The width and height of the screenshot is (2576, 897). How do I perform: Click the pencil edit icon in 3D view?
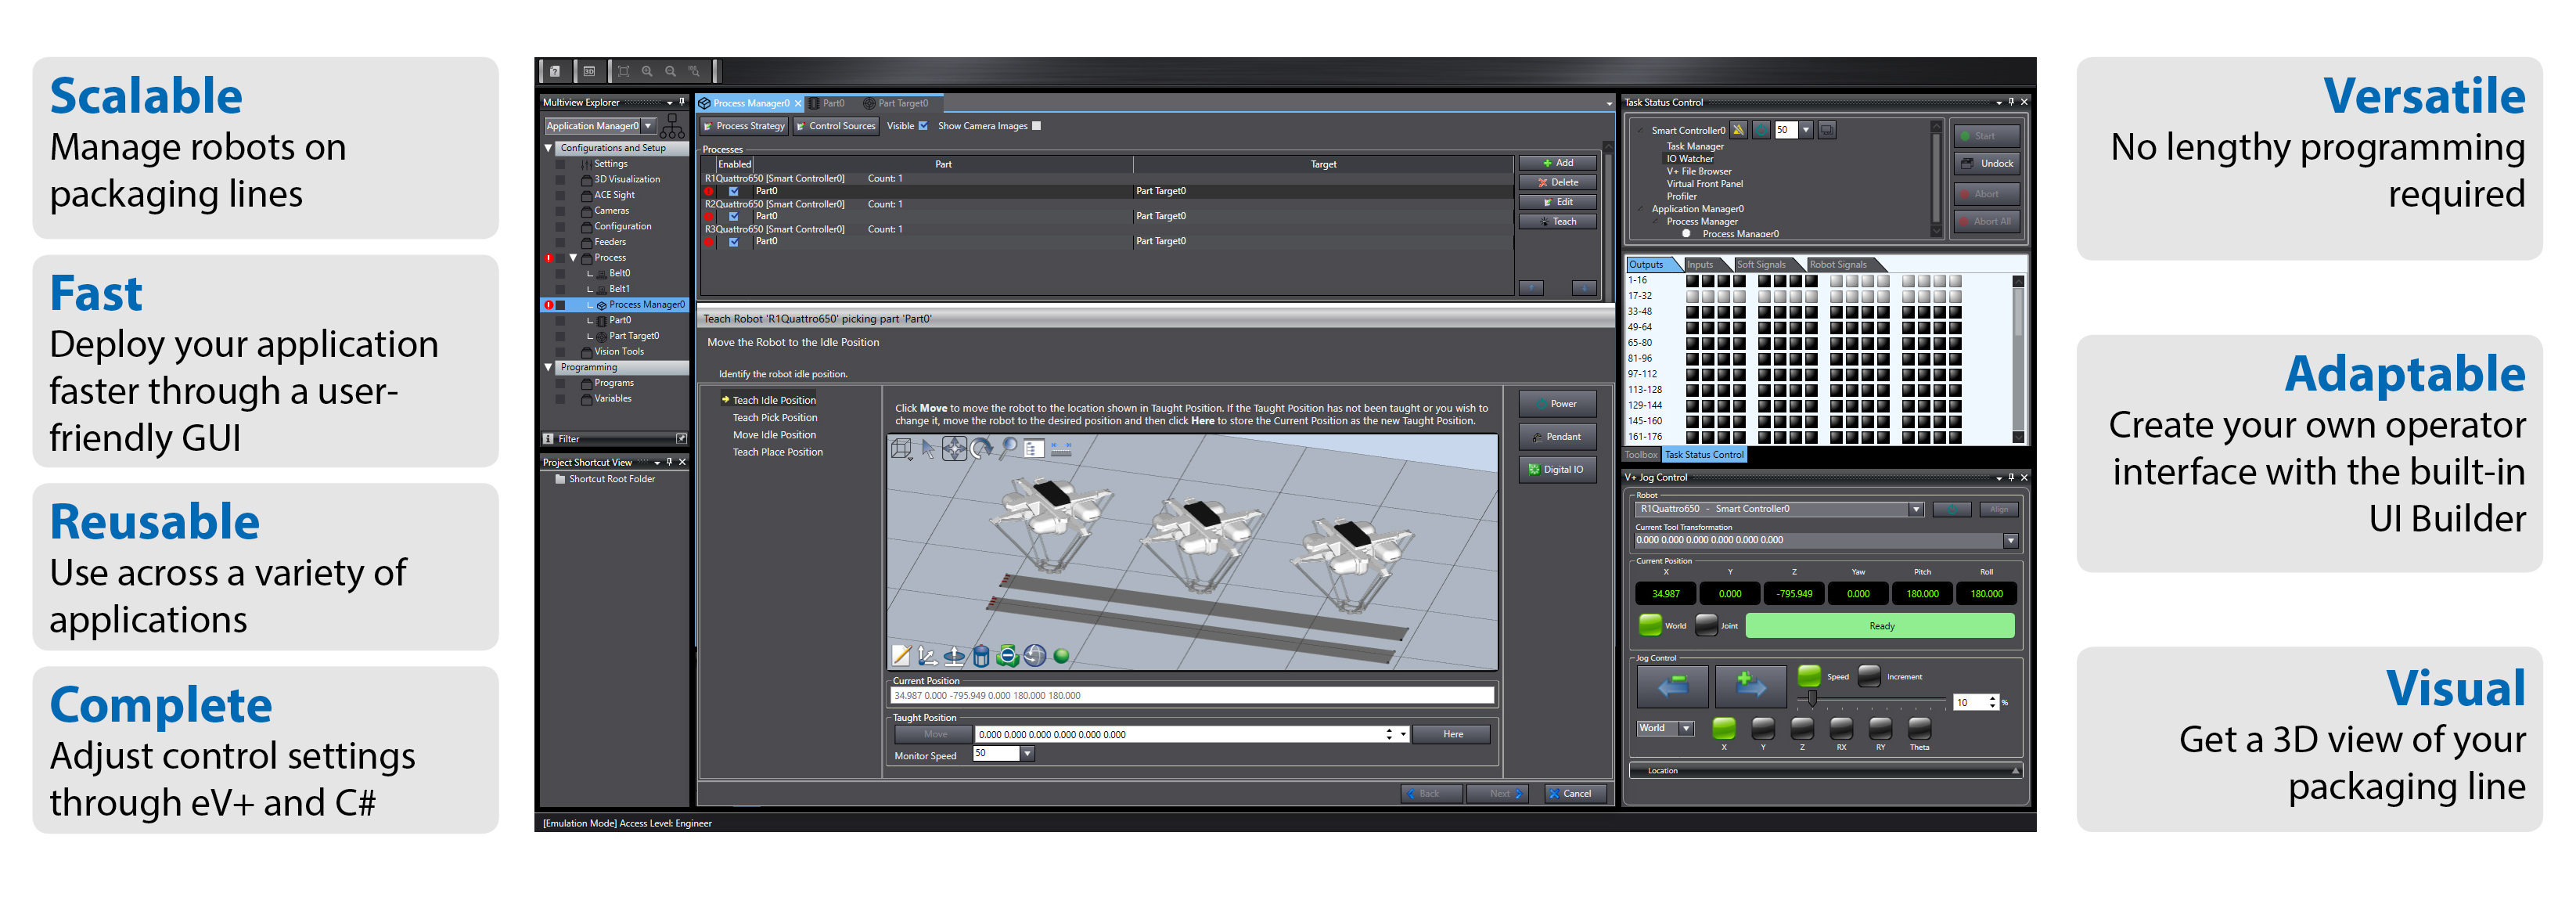pos(901,655)
